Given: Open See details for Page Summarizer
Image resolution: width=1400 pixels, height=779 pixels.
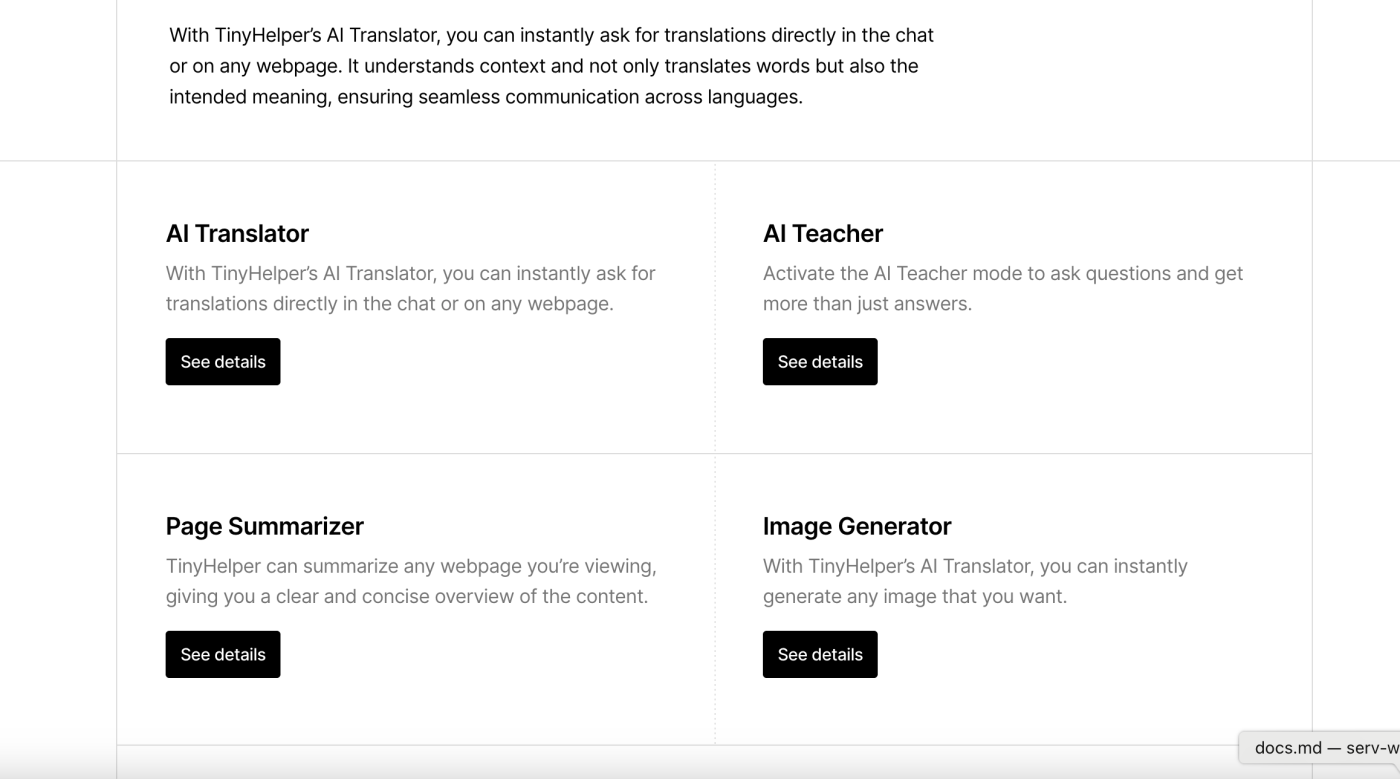Looking at the screenshot, I should coord(222,654).
